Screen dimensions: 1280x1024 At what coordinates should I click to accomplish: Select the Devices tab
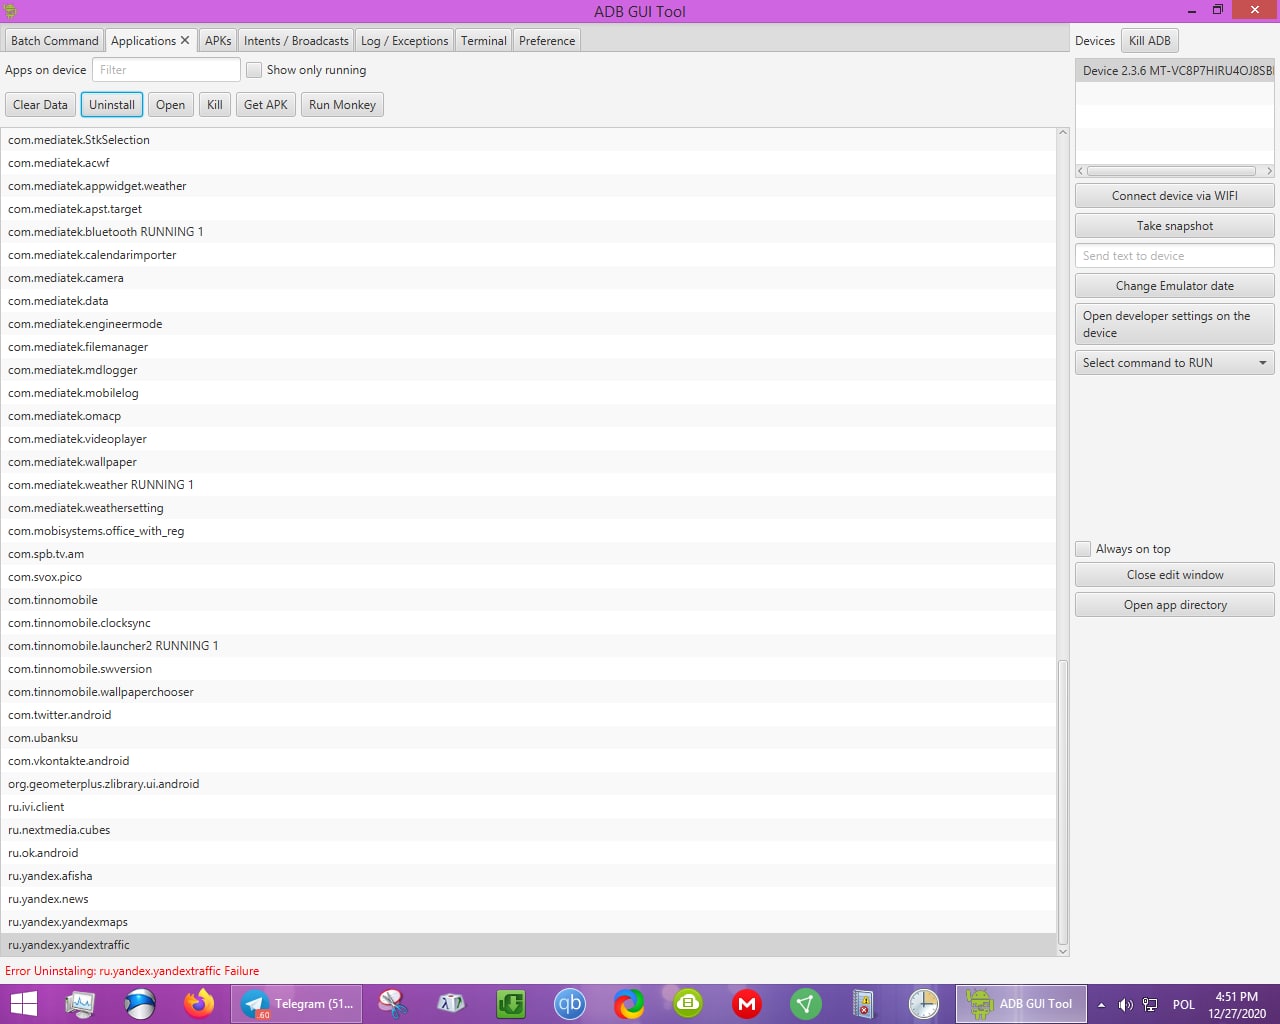[1095, 41]
